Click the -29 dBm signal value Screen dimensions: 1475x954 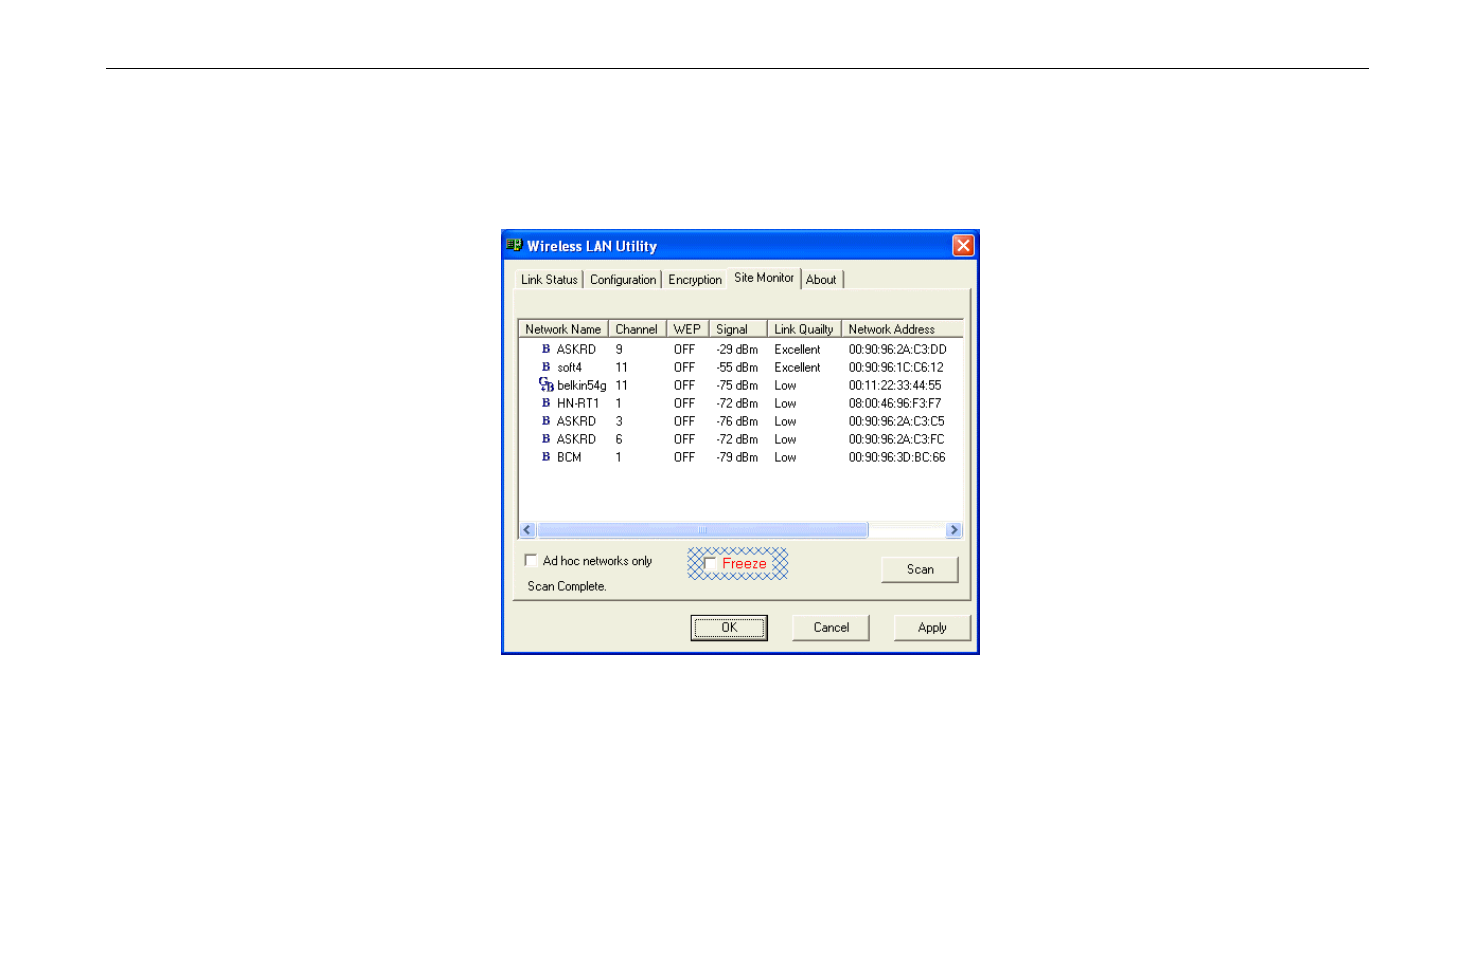pos(737,350)
